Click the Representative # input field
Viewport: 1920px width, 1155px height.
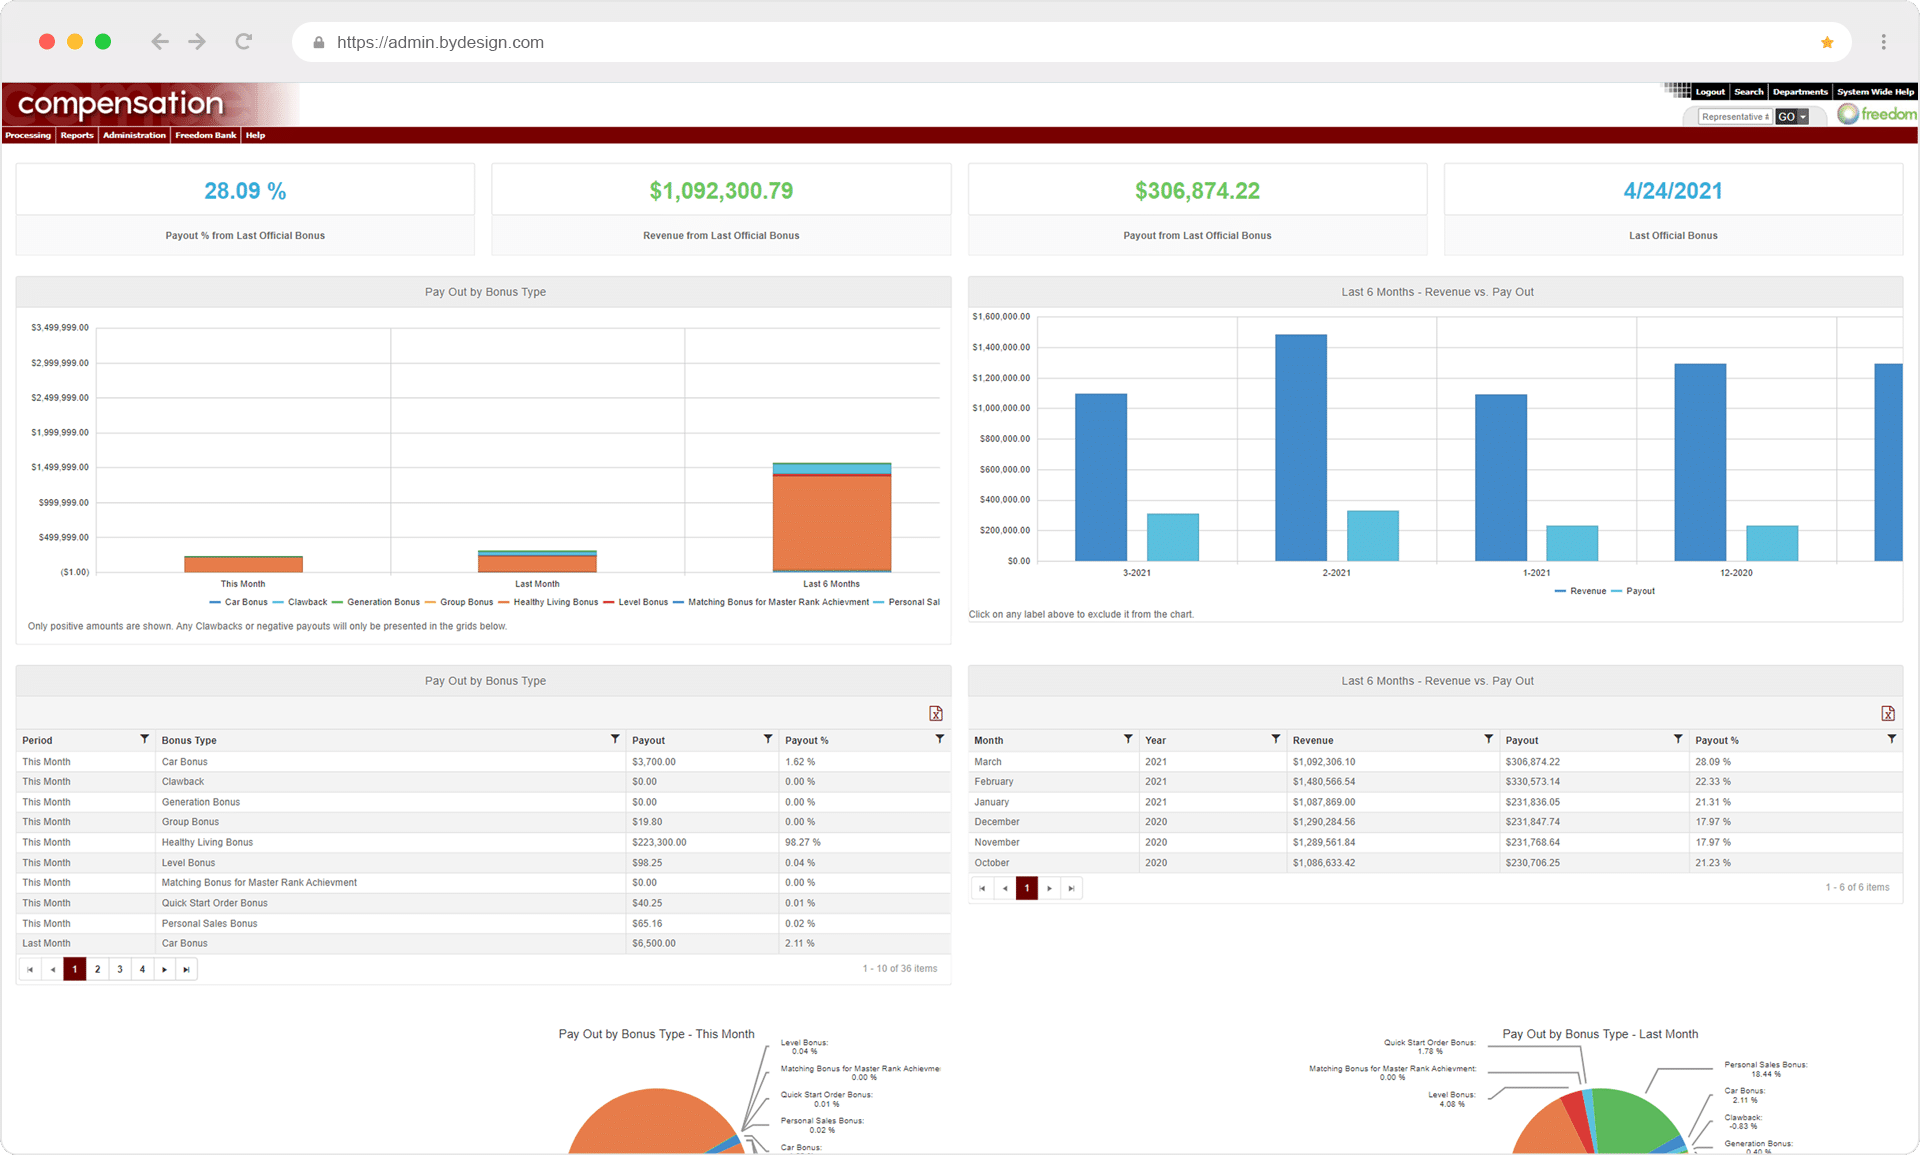pos(1735,117)
